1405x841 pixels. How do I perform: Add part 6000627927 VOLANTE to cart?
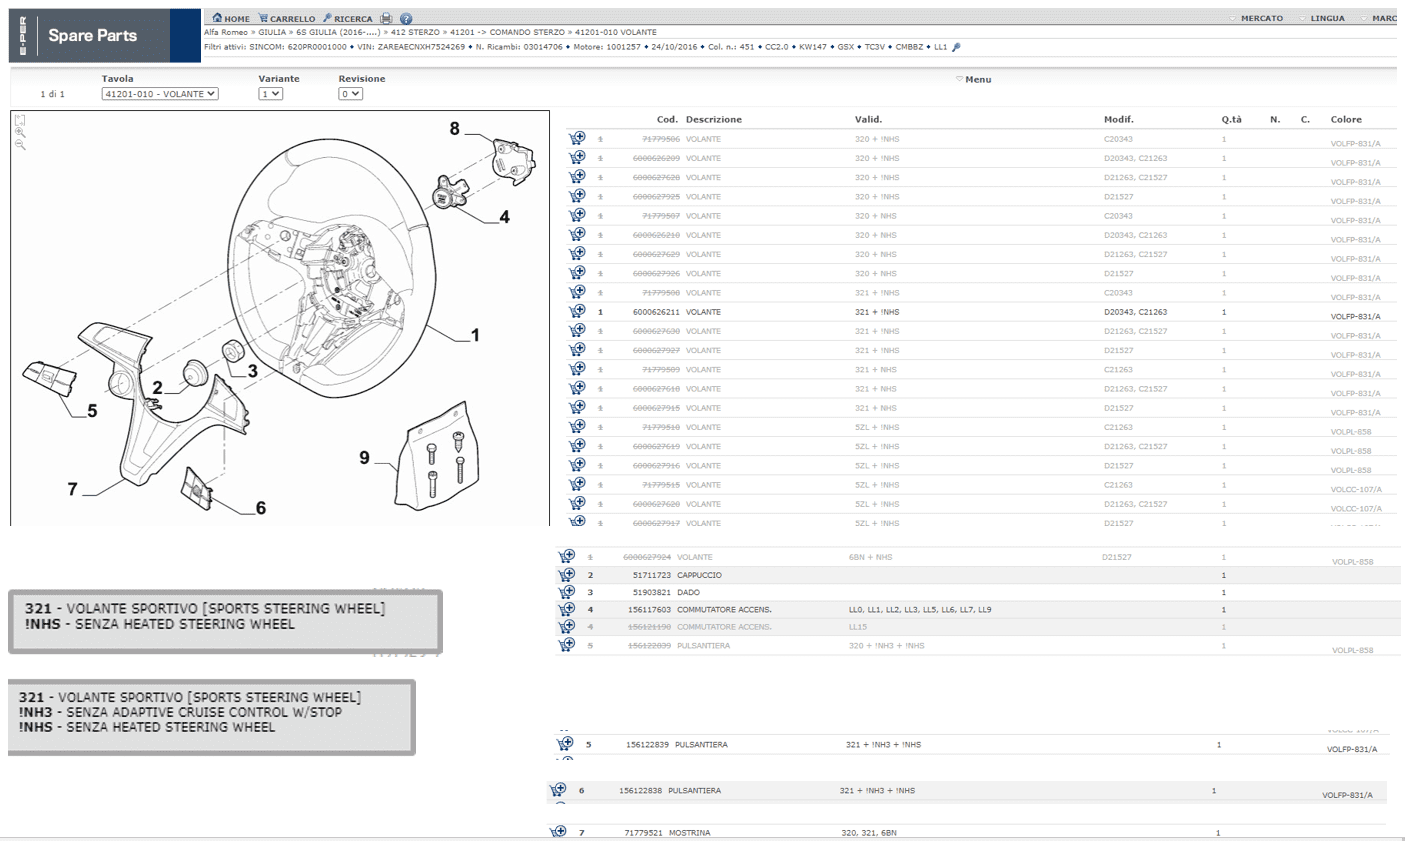pyautogui.click(x=577, y=350)
